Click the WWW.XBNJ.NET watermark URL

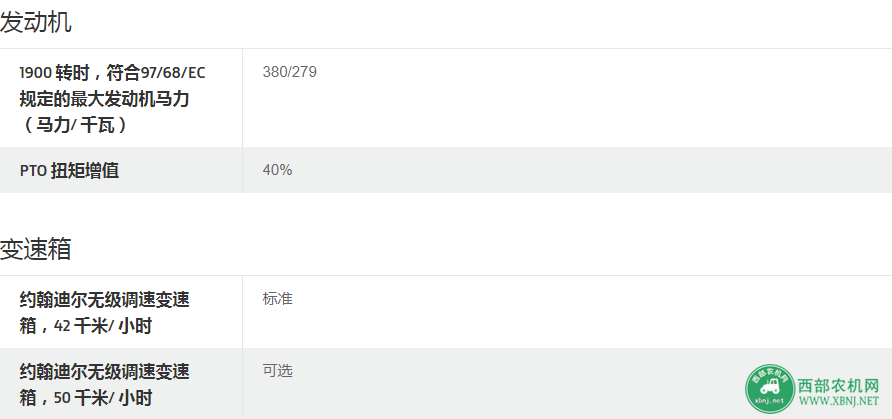pos(839,402)
